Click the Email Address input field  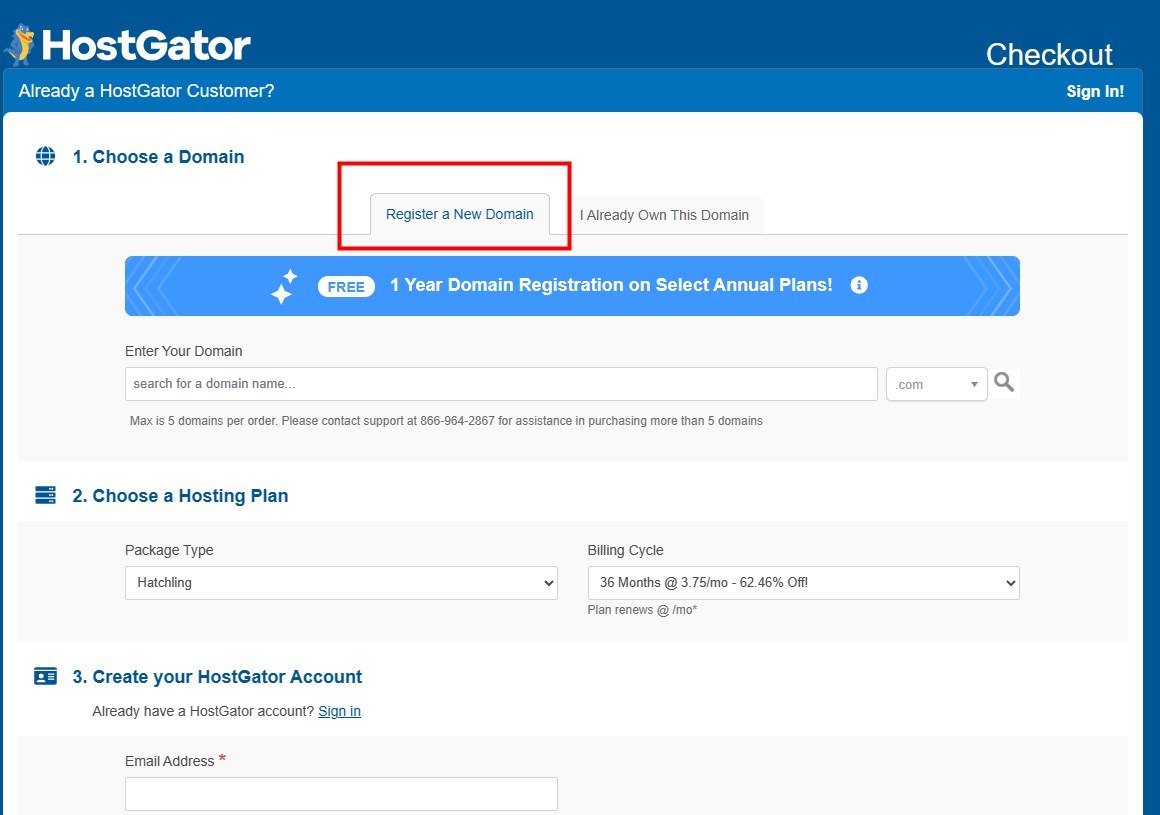(x=341, y=794)
